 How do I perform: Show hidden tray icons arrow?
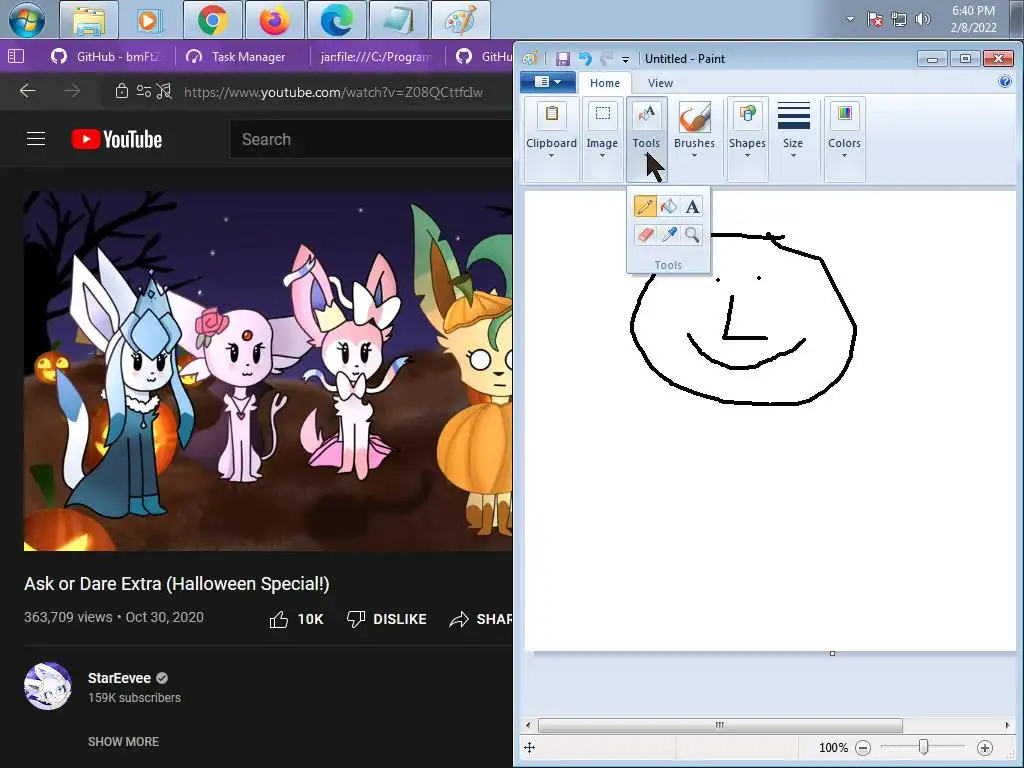850,19
